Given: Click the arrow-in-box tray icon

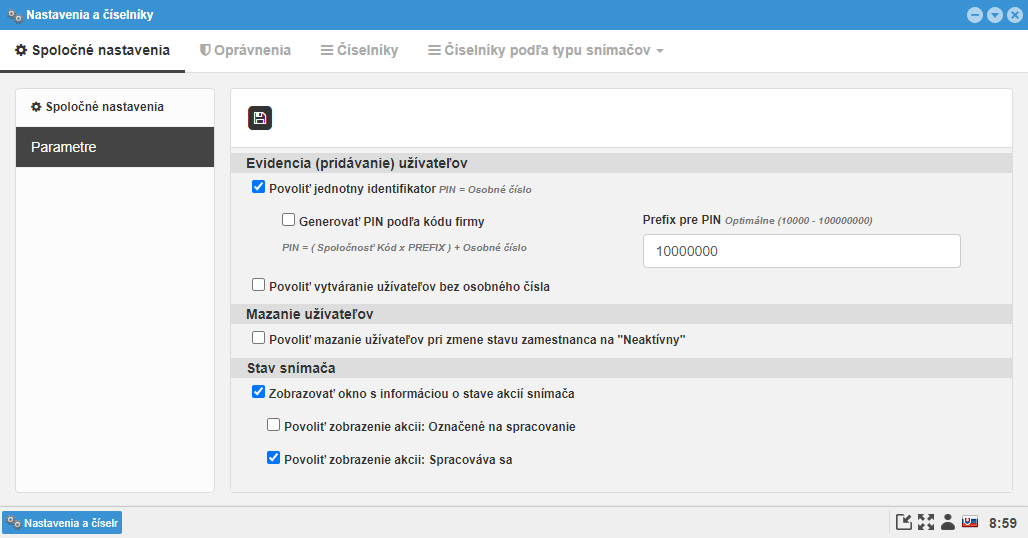Looking at the screenshot, I should (x=904, y=522).
